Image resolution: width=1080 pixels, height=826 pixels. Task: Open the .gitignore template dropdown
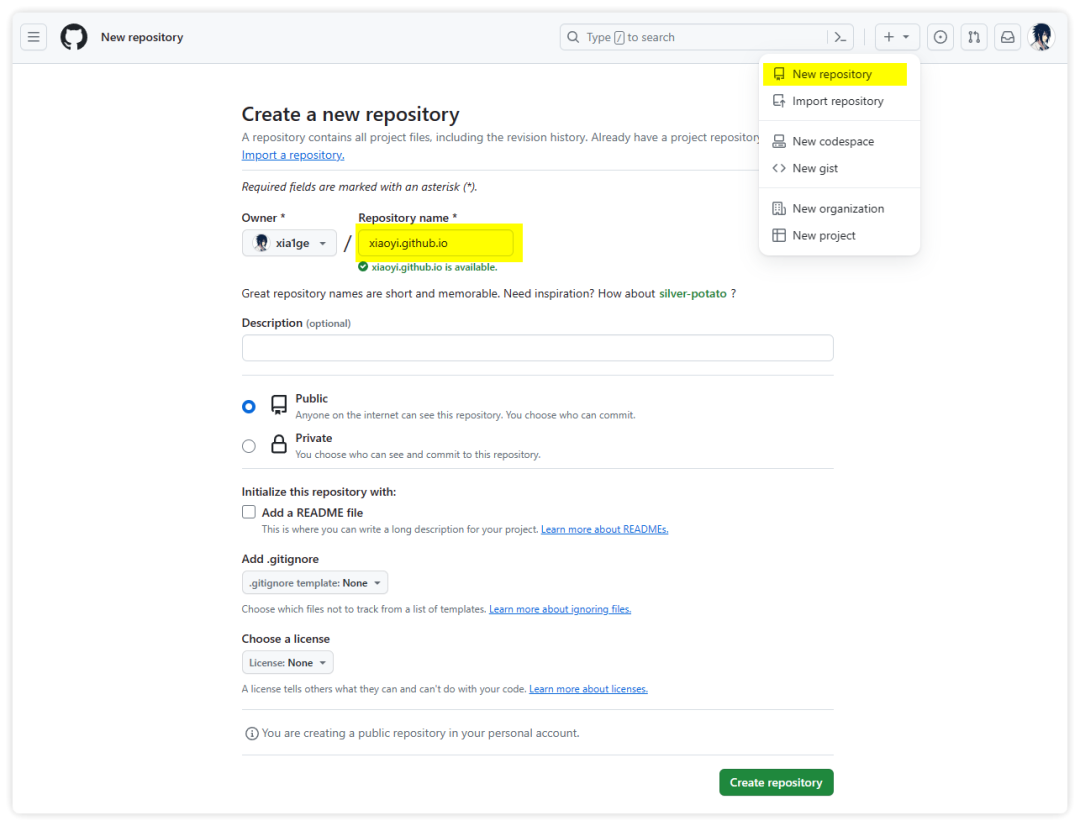pyautogui.click(x=314, y=583)
